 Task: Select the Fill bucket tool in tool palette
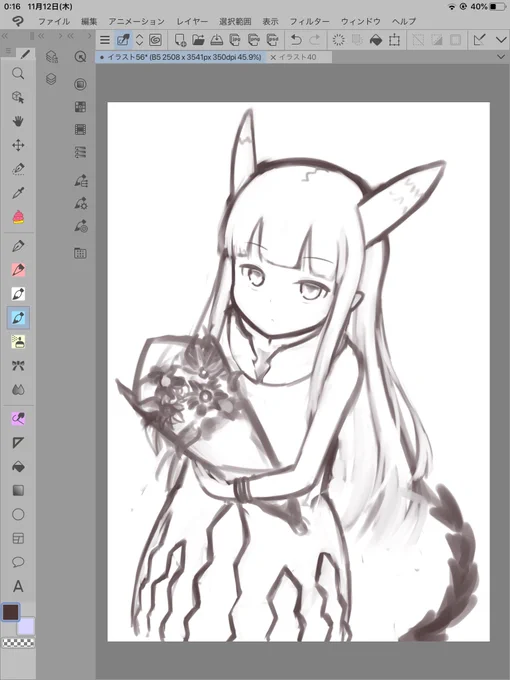[18, 467]
